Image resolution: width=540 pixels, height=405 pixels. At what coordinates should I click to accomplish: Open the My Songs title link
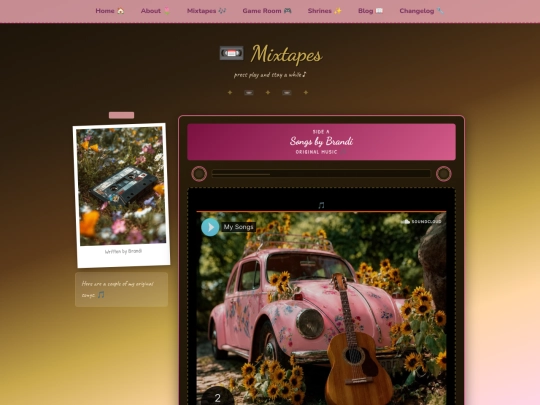click(238, 227)
